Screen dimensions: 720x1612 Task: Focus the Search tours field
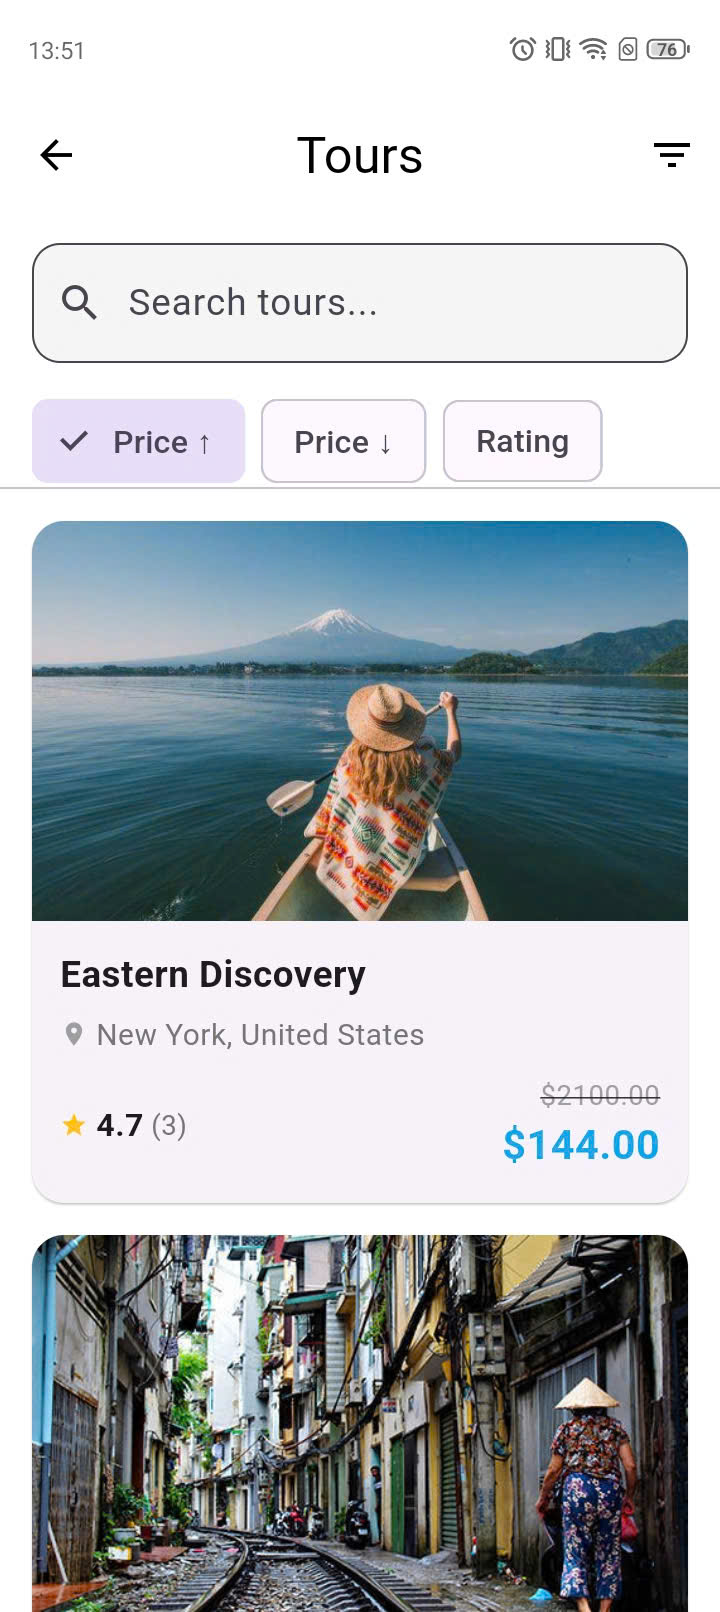pos(380,302)
